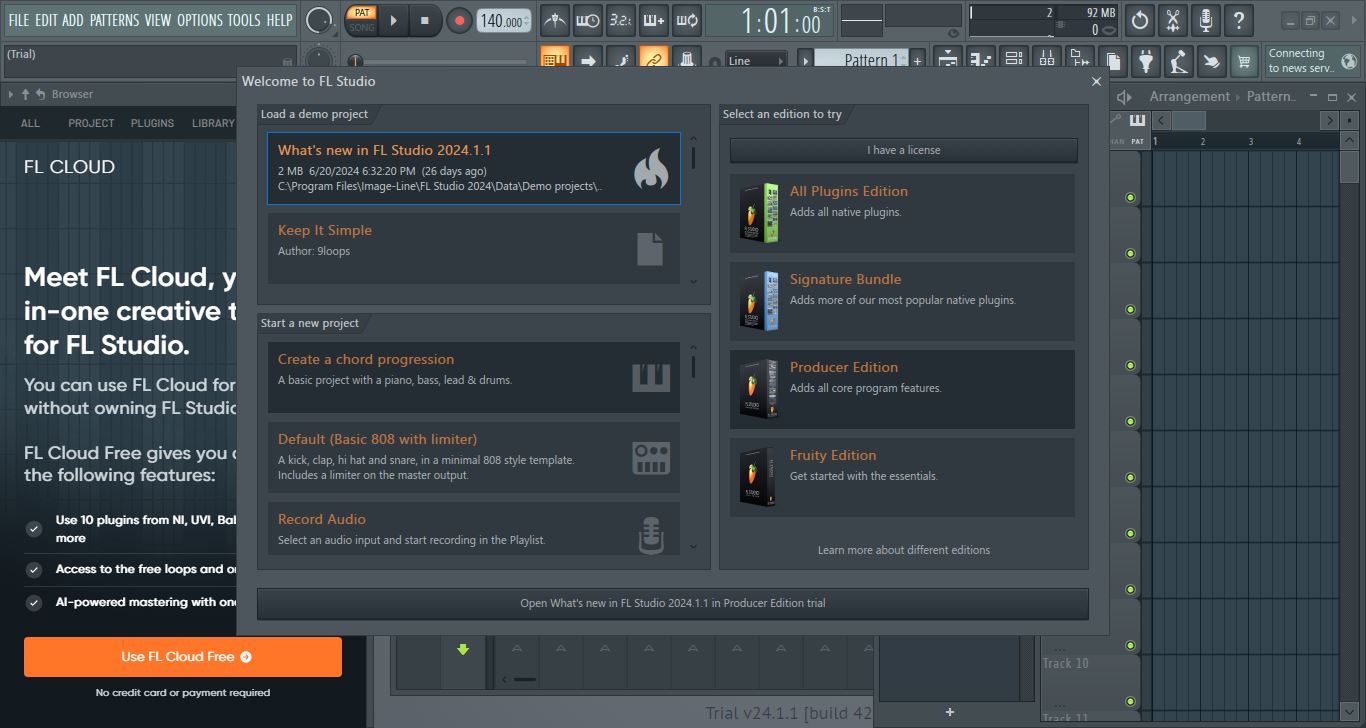Switch to PAT mode in transport

[361, 13]
